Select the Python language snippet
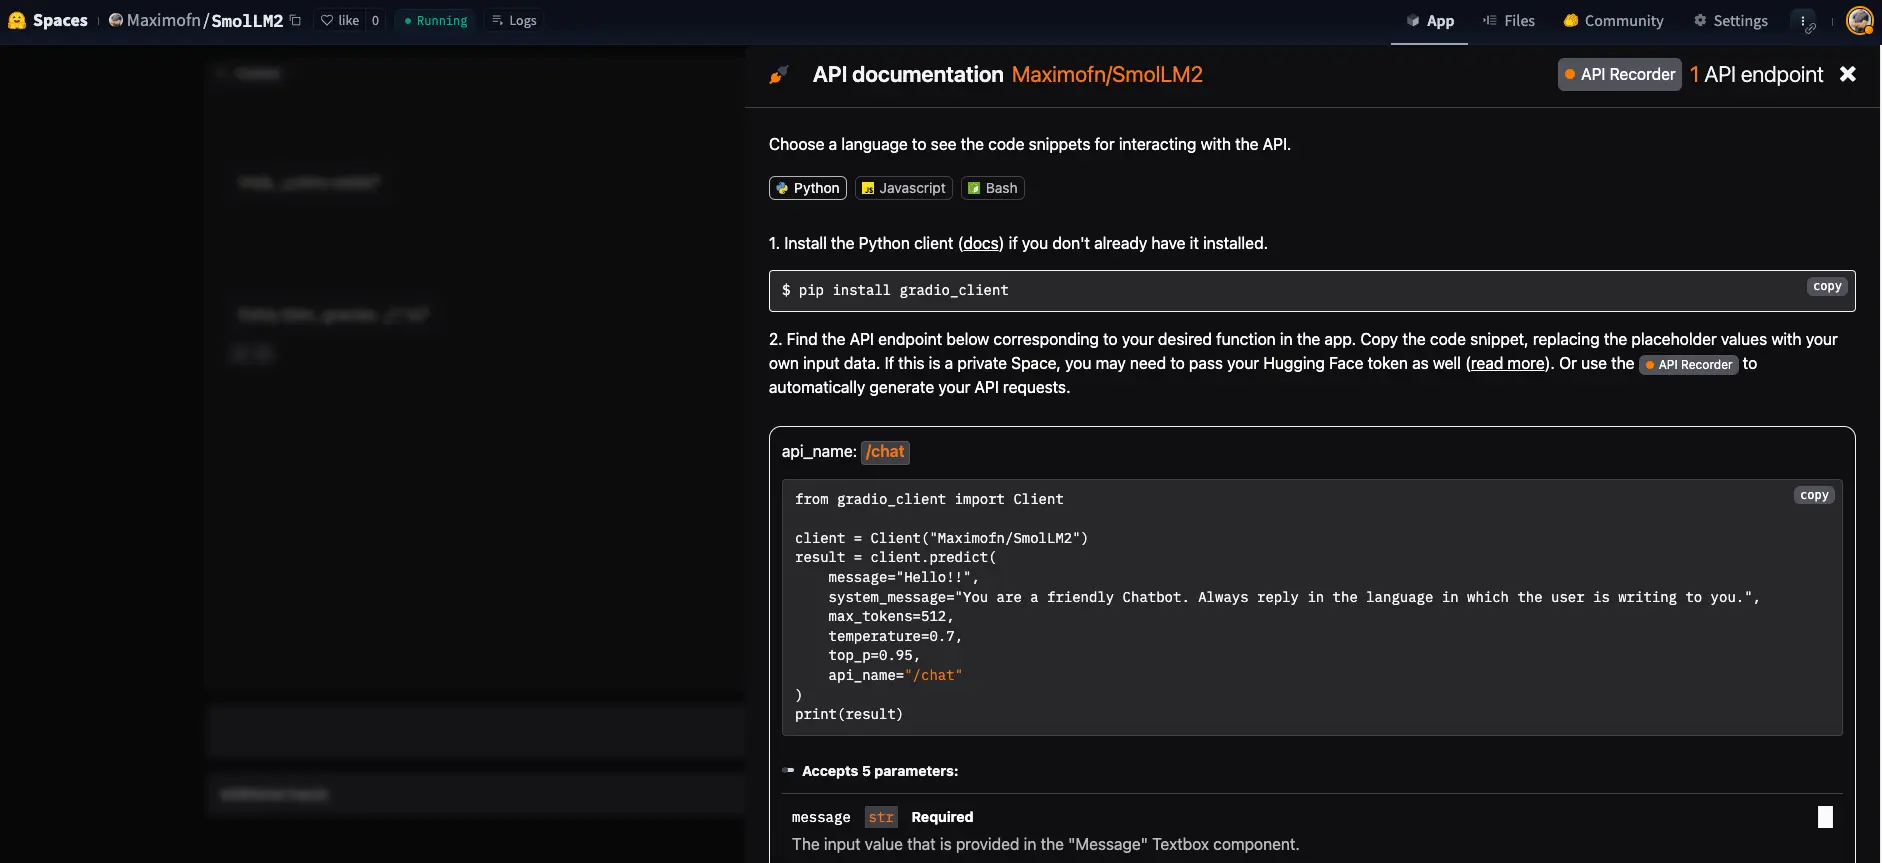The image size is (1882, 863). click(x=807, y=188)
